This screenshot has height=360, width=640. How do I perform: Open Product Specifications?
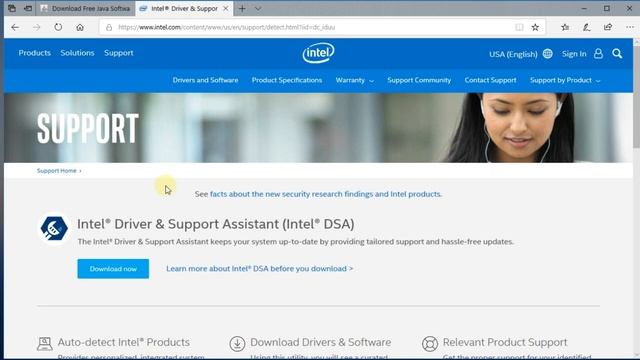(287, 80)
